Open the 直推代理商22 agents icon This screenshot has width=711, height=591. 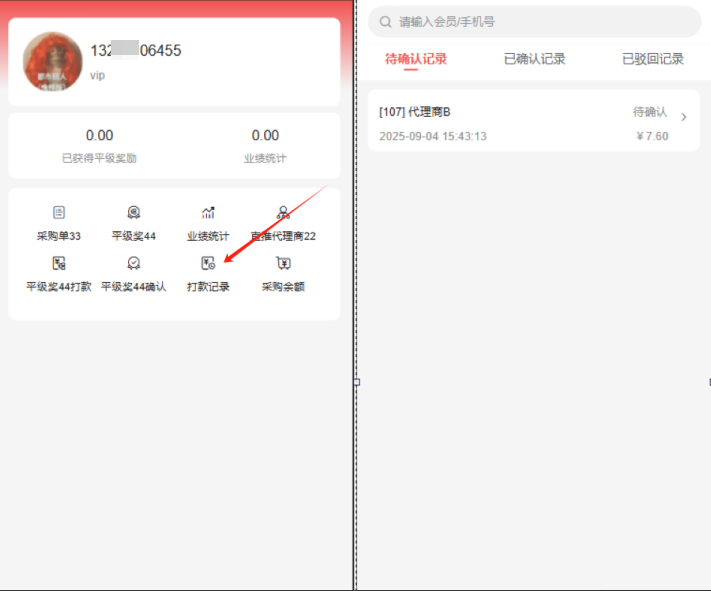click(283, 213)
